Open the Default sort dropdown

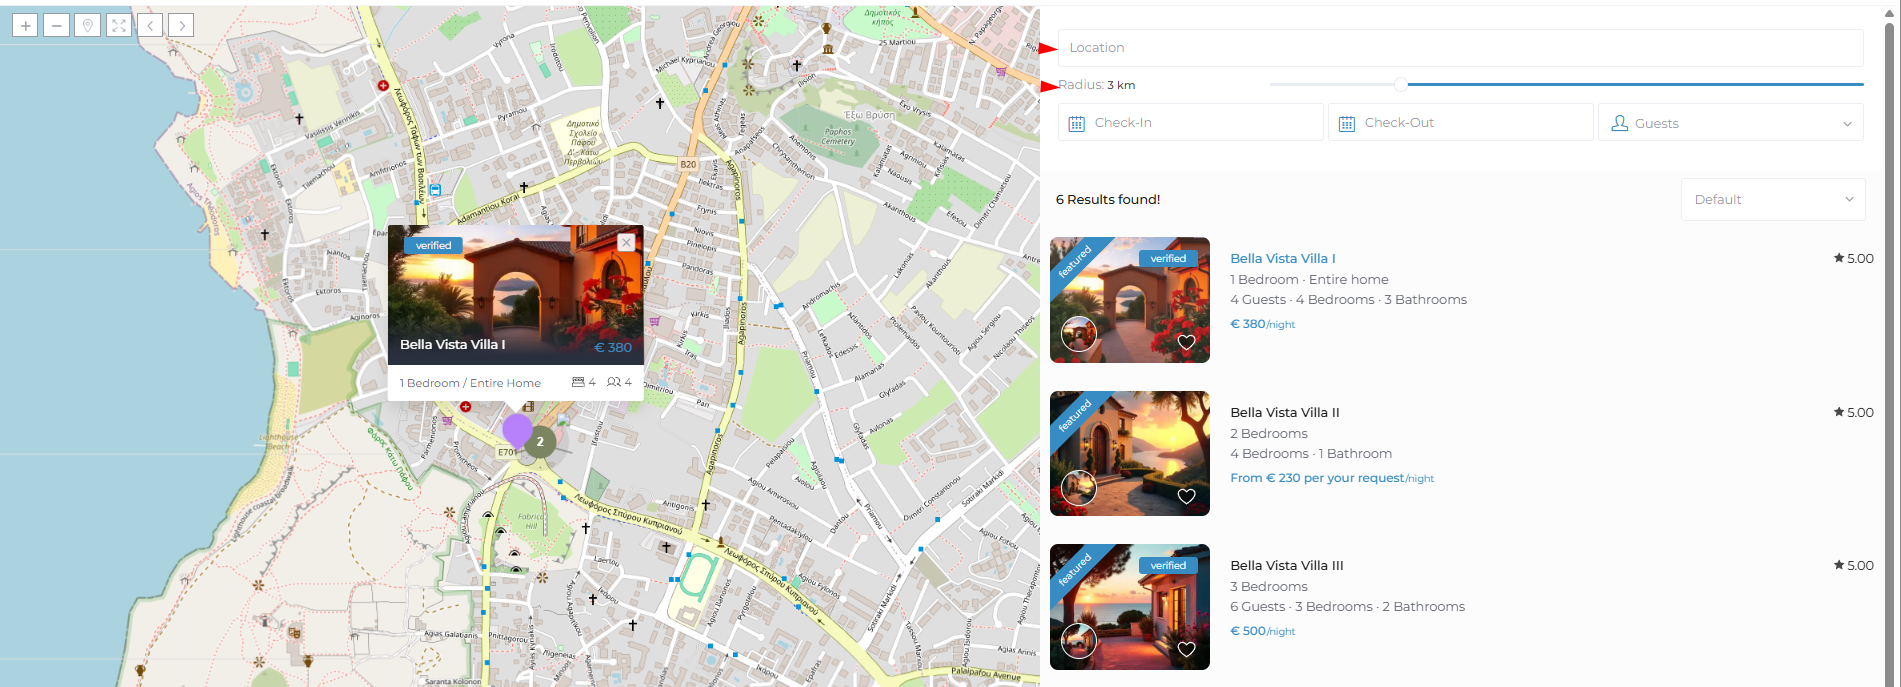[x=1772, y=200]
